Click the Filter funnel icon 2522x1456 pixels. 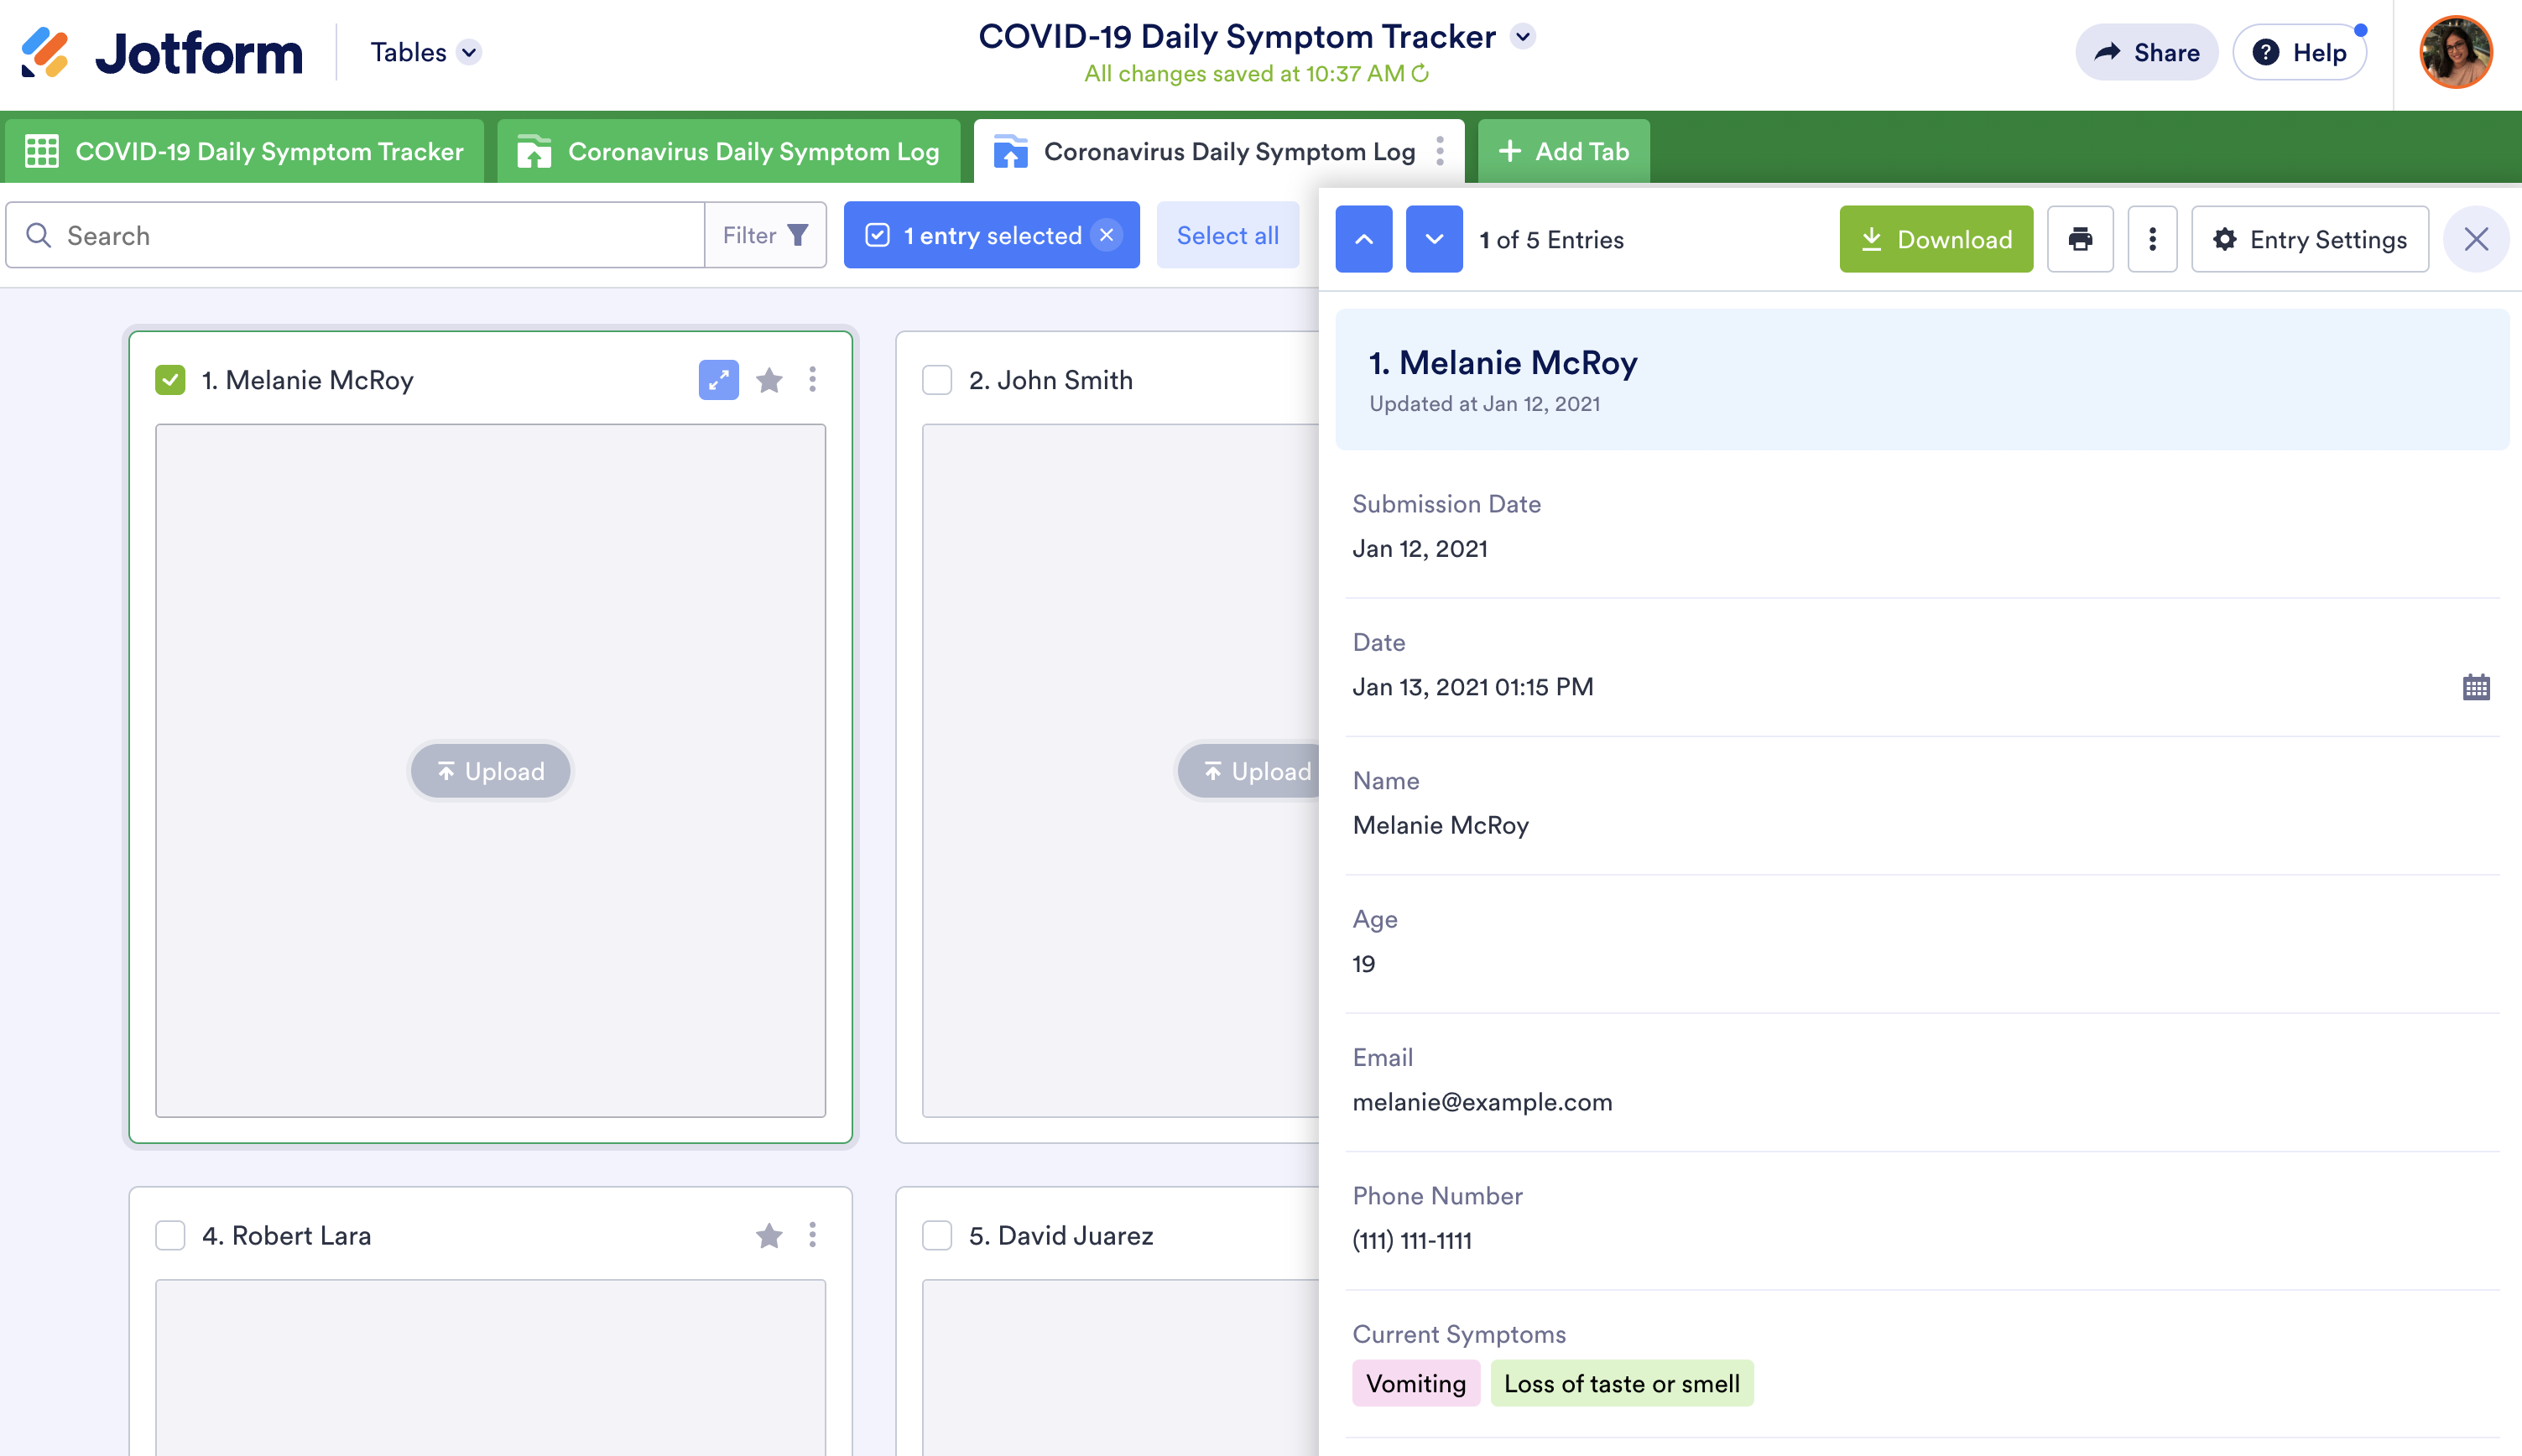(797, 235)
